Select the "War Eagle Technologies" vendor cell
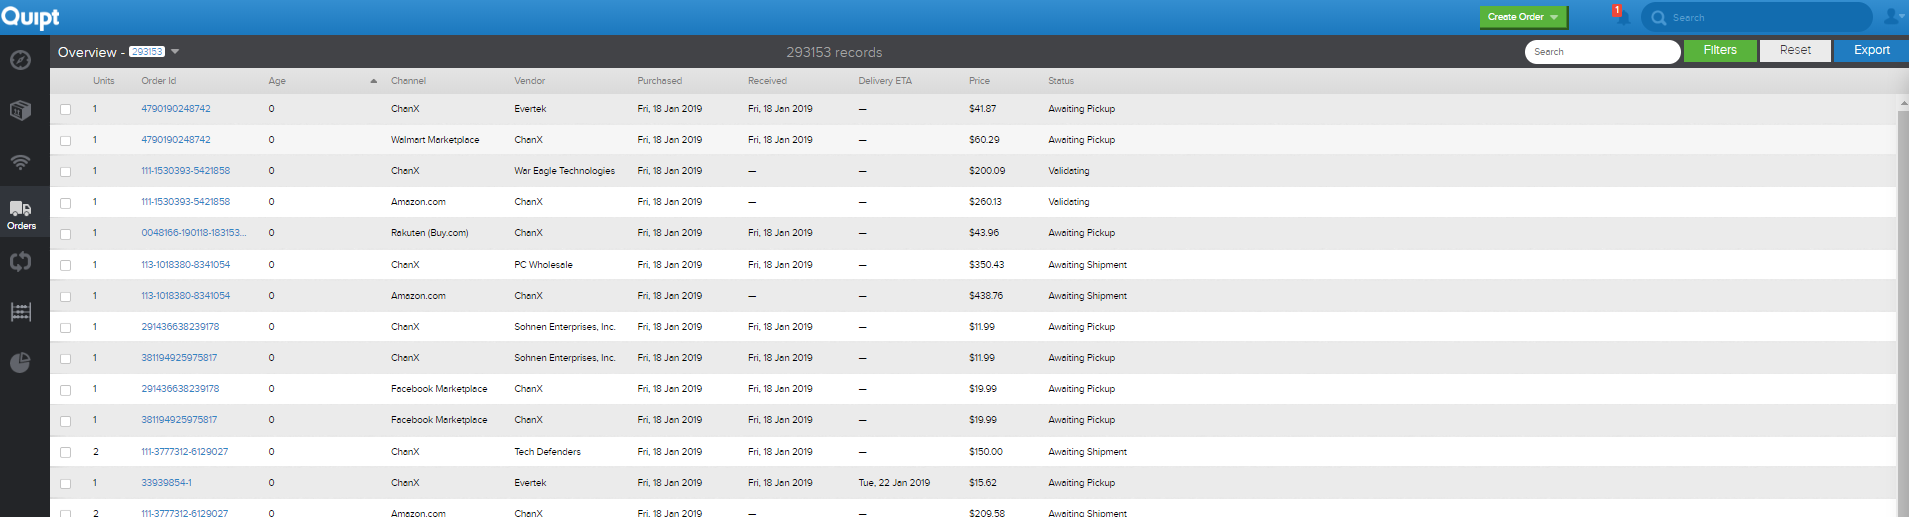The width and height of the screenshot is (1909, 517). (x=564, y=171)
